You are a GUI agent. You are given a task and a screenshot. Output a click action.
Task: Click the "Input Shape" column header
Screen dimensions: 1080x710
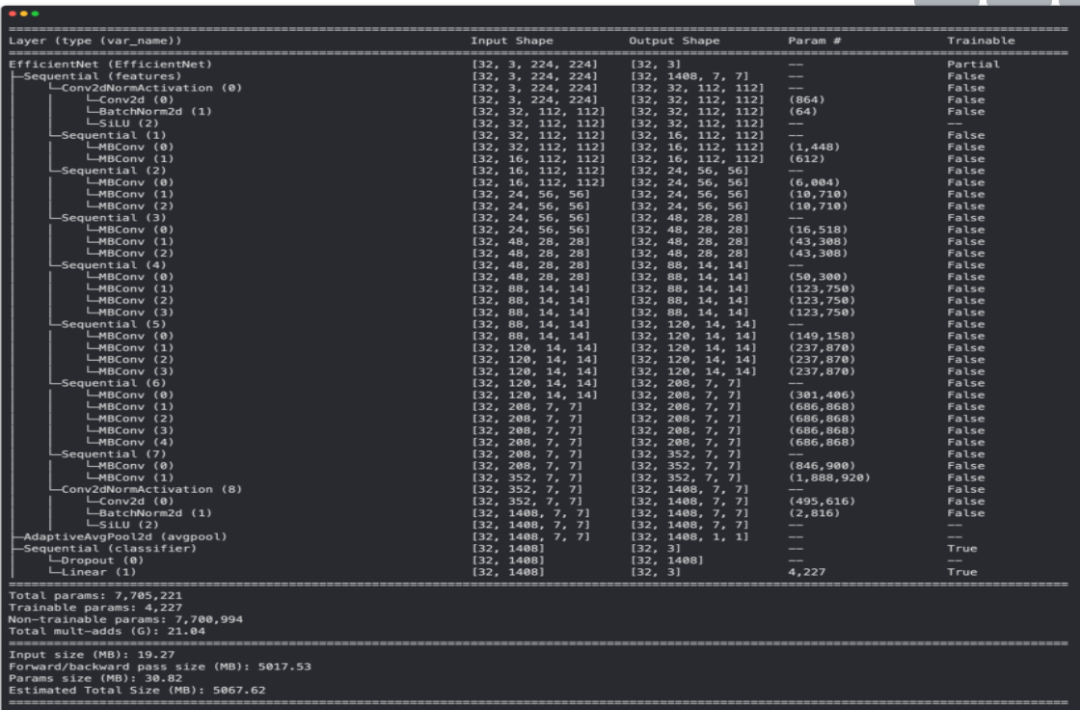pyautogui.click(x=512, y=41)
